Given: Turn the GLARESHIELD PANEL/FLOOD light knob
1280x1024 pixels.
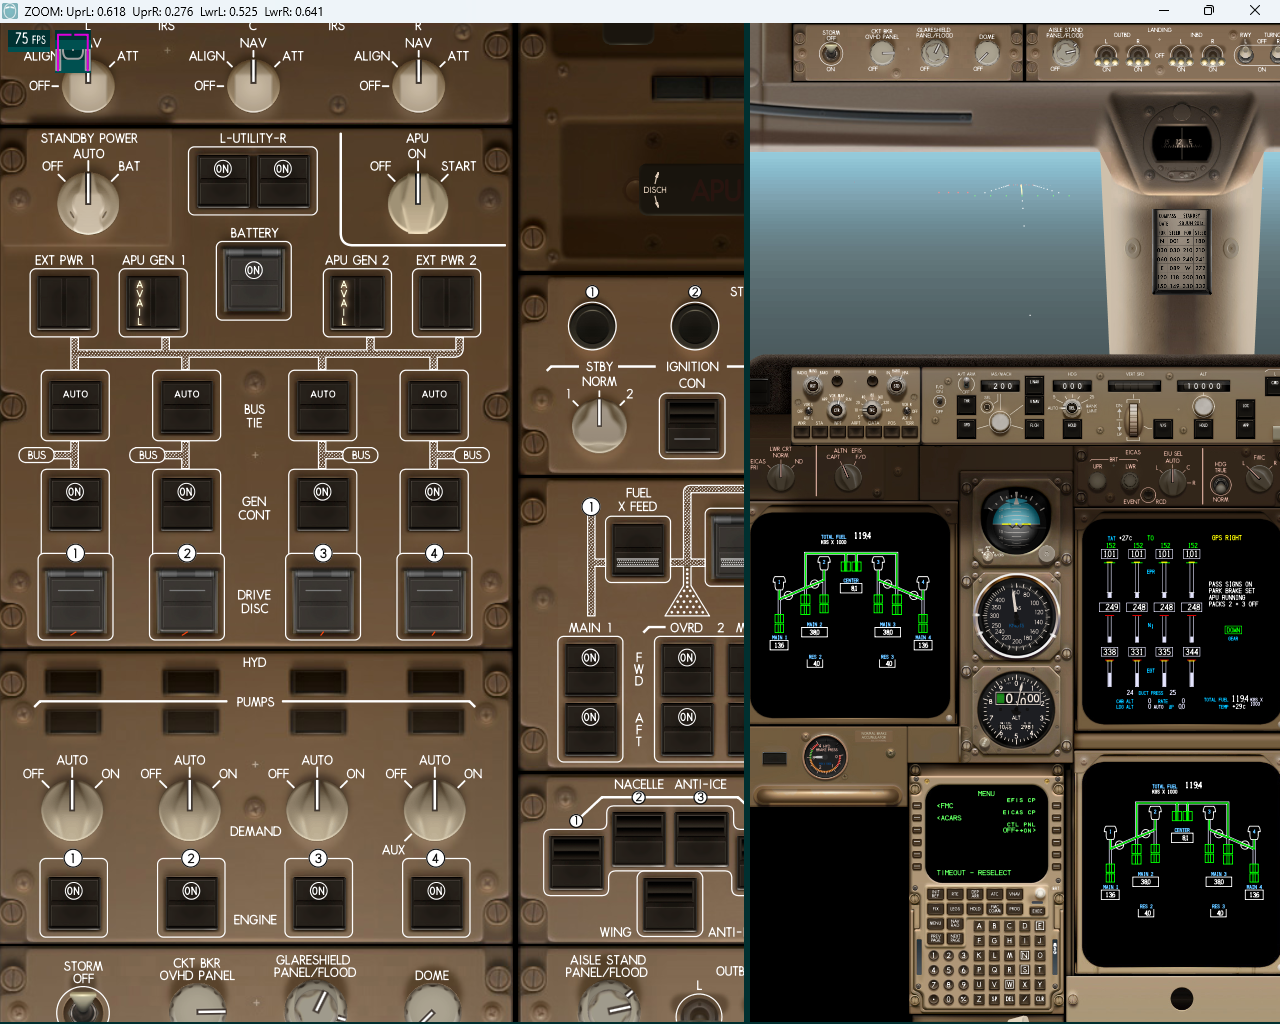Looking at the screenshot, I should [x=315, y=1003].
